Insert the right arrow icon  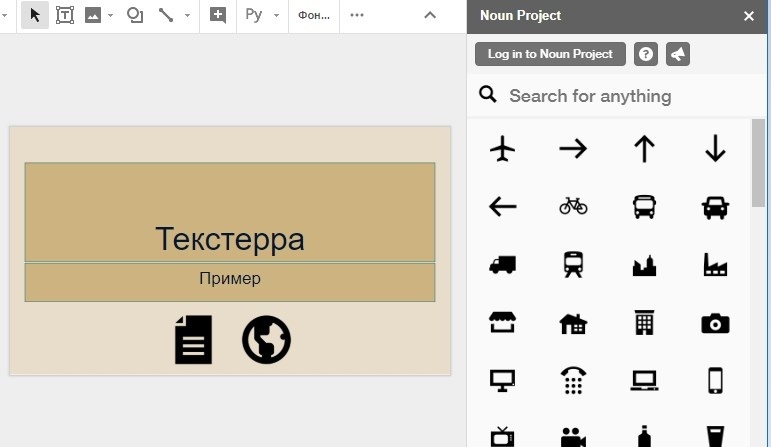tap(573, 148)
